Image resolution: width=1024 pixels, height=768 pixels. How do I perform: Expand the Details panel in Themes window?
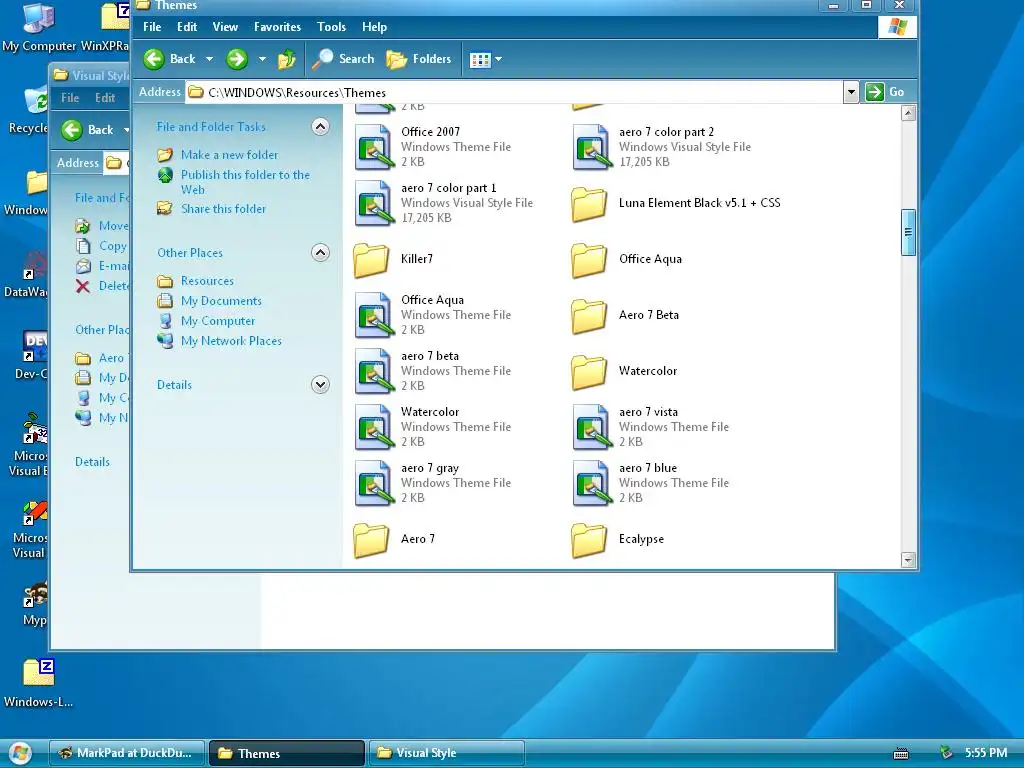[320, 385]
